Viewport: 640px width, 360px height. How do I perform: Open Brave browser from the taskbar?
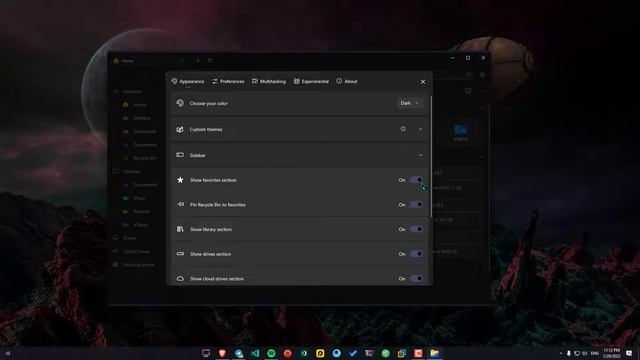(222, 353)
